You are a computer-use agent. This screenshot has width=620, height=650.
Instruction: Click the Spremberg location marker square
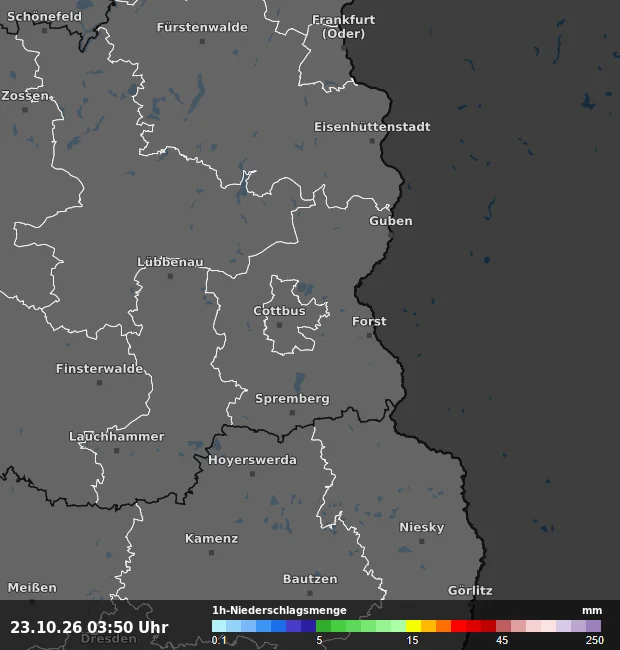[x=292, y=412]
